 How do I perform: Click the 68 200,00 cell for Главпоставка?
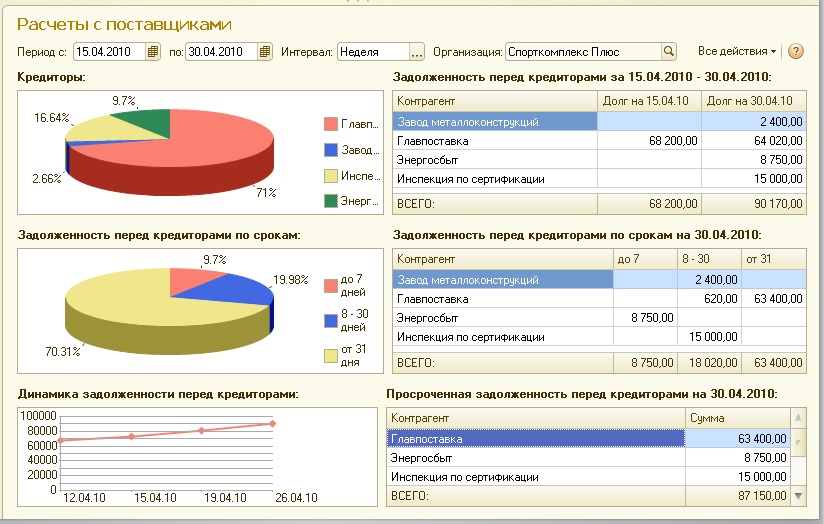pyautogui.click(x=650, y=141)
